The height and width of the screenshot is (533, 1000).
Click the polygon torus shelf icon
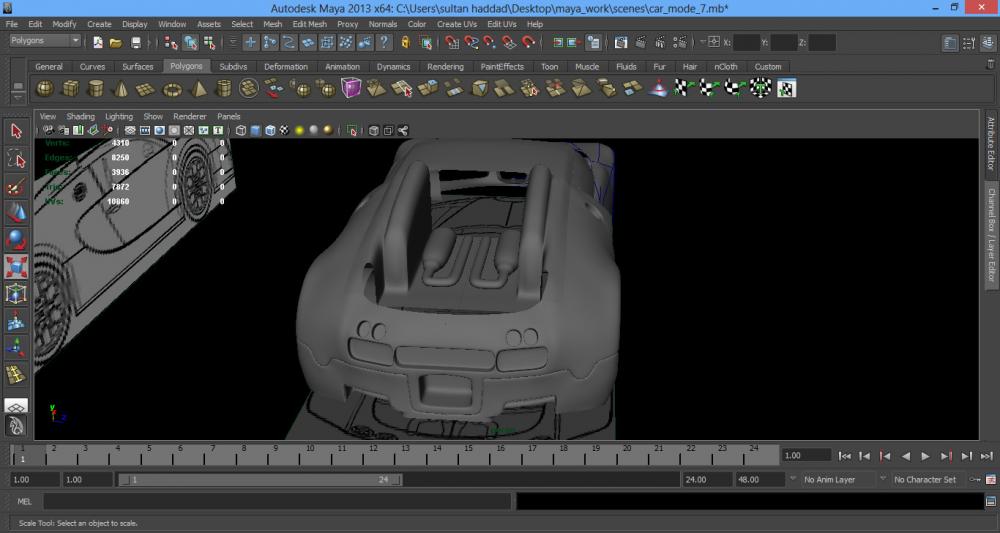pos(172,89)
